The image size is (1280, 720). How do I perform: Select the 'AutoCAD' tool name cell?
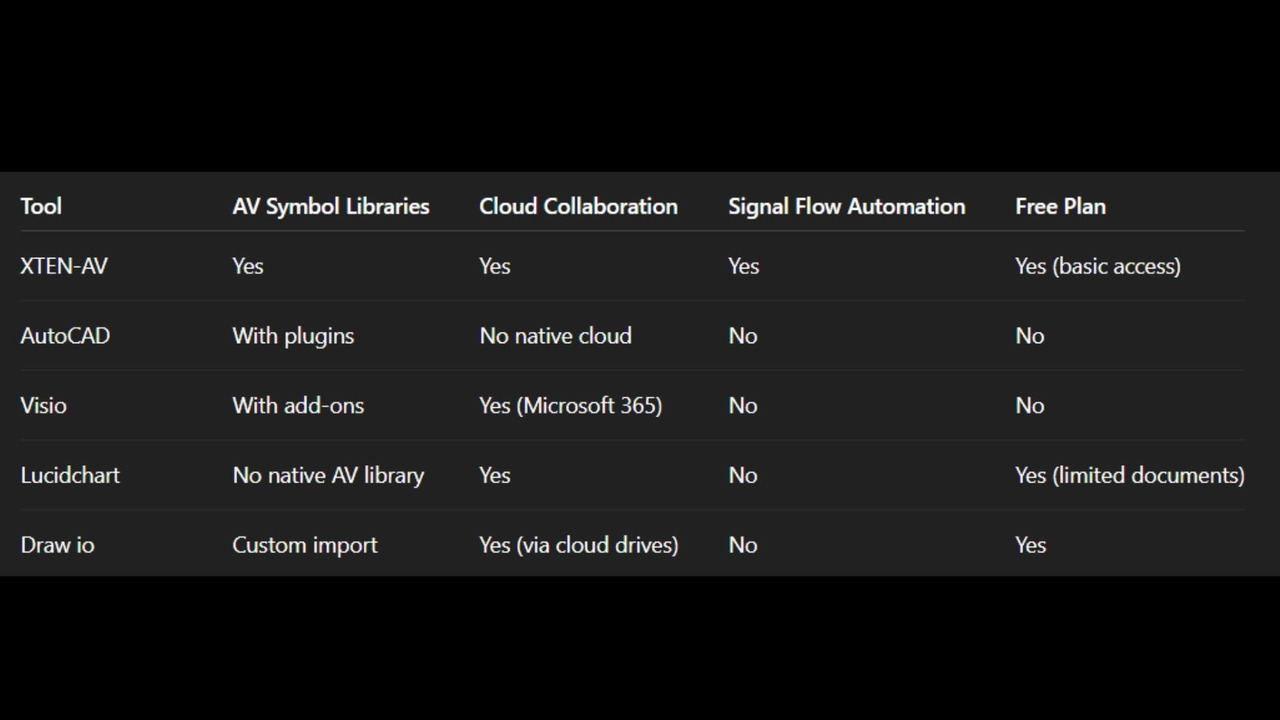click(65, 336)
